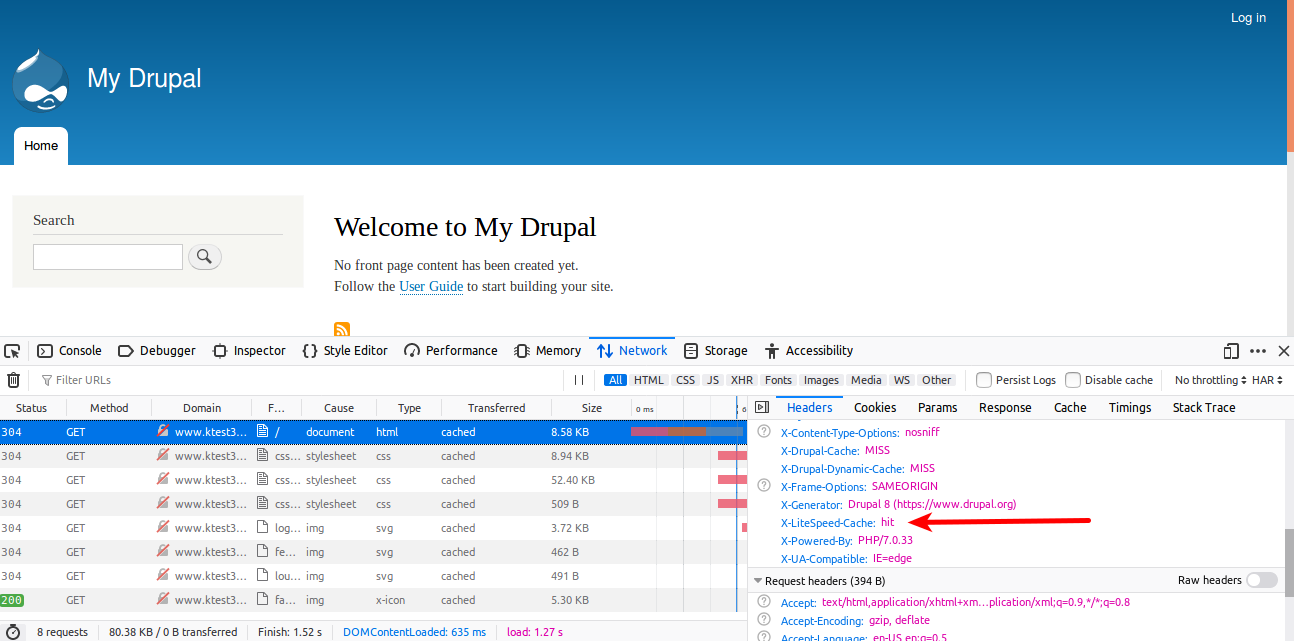Image resolution: width=1294 pixels, height=641 pixels.
Task: Filter requests by JS
Action: click(x=712, y=380)
